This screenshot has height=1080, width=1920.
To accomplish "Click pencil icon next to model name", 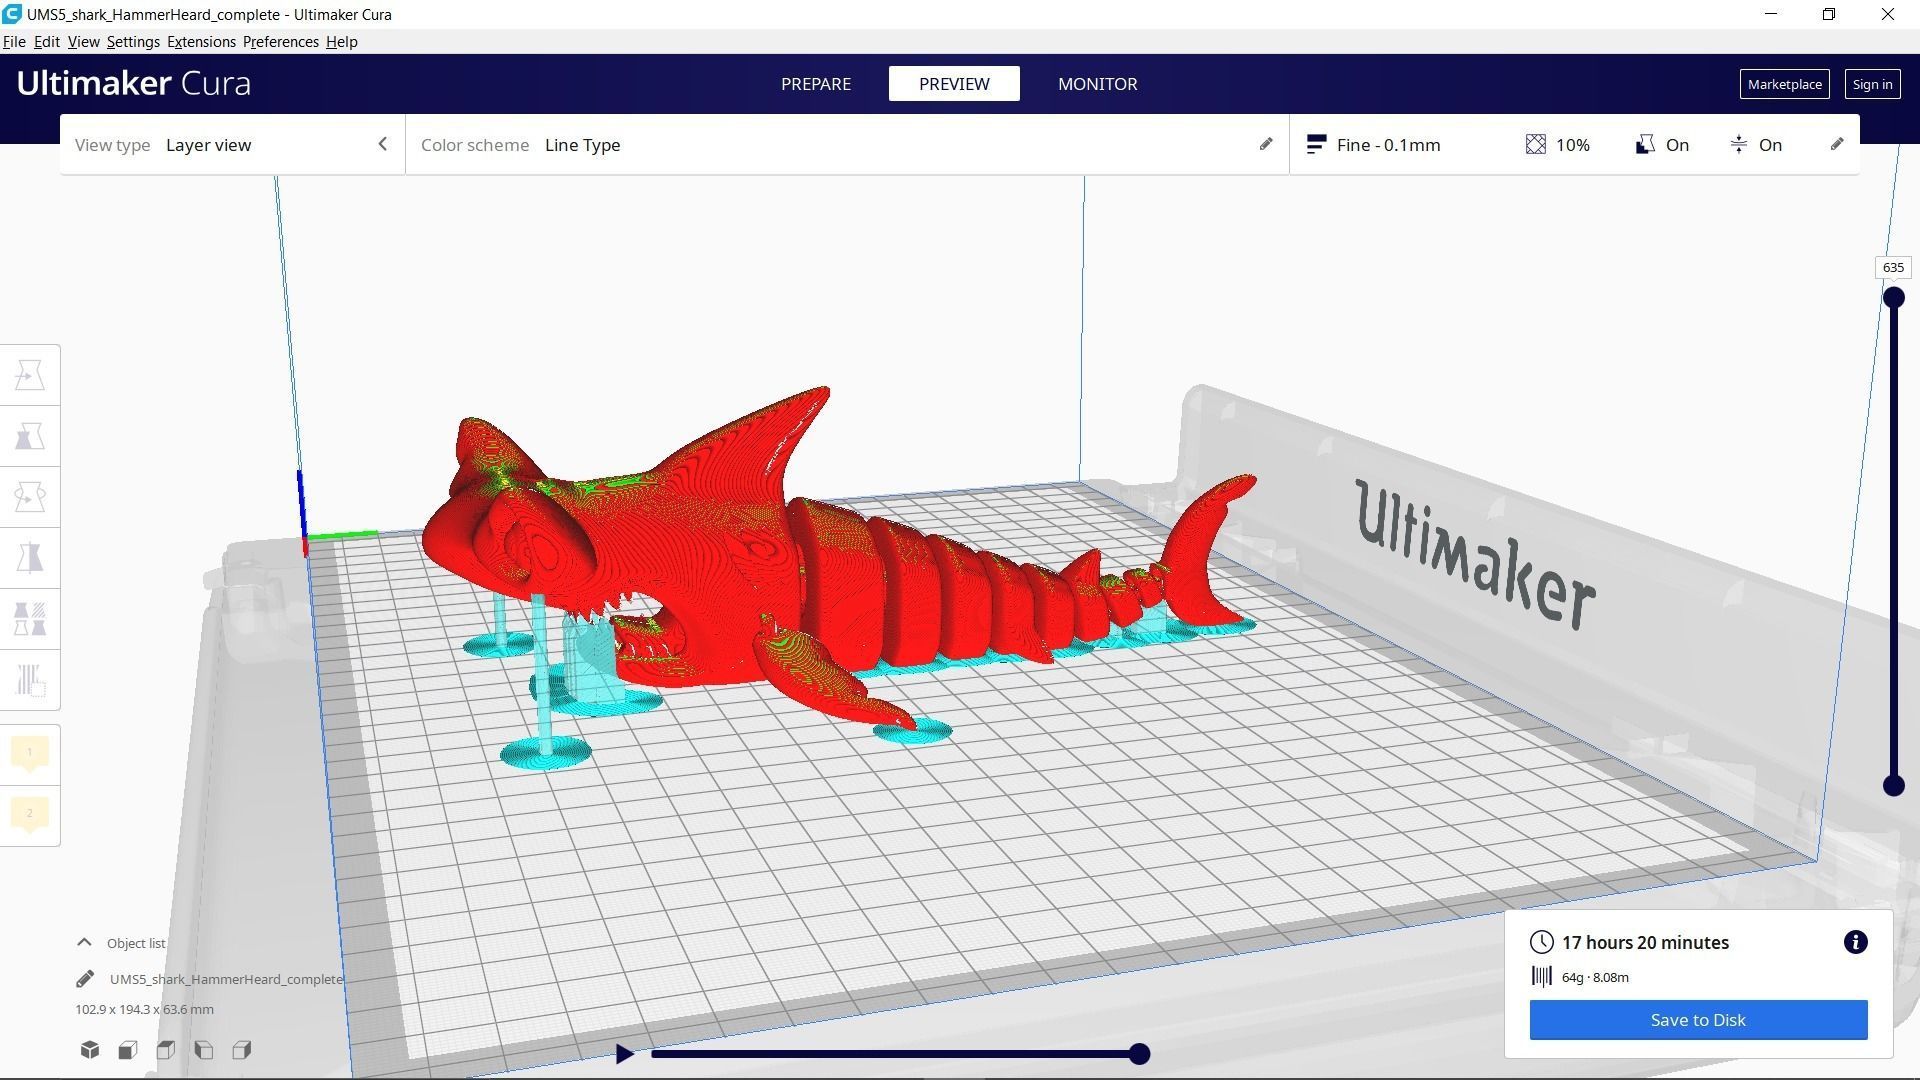I will 85,979.
